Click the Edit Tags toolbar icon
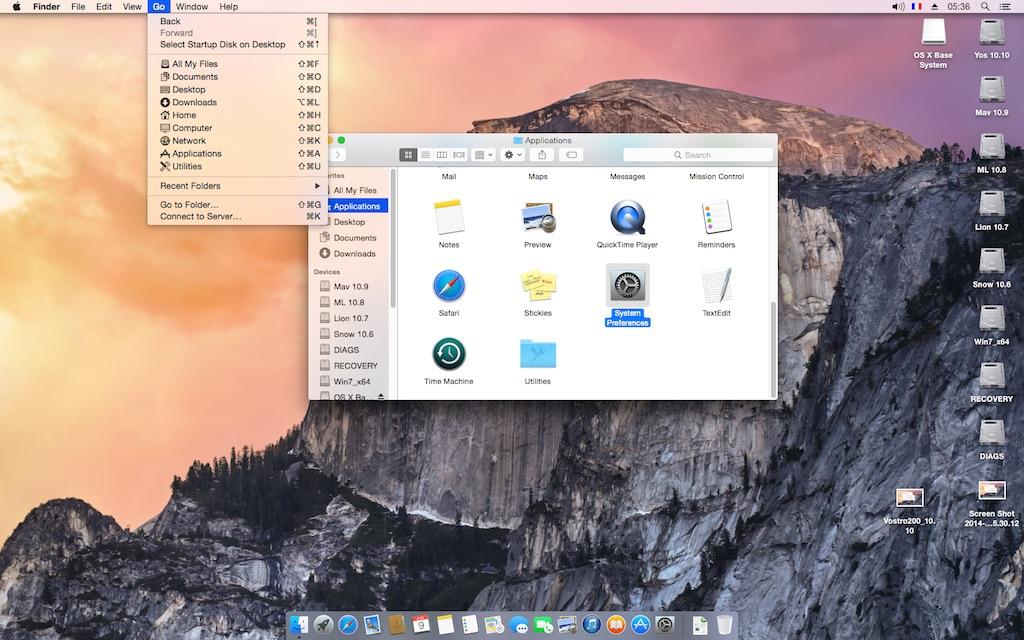Image resolution: width=1024 pixels, height=640 pixels. 571,155
